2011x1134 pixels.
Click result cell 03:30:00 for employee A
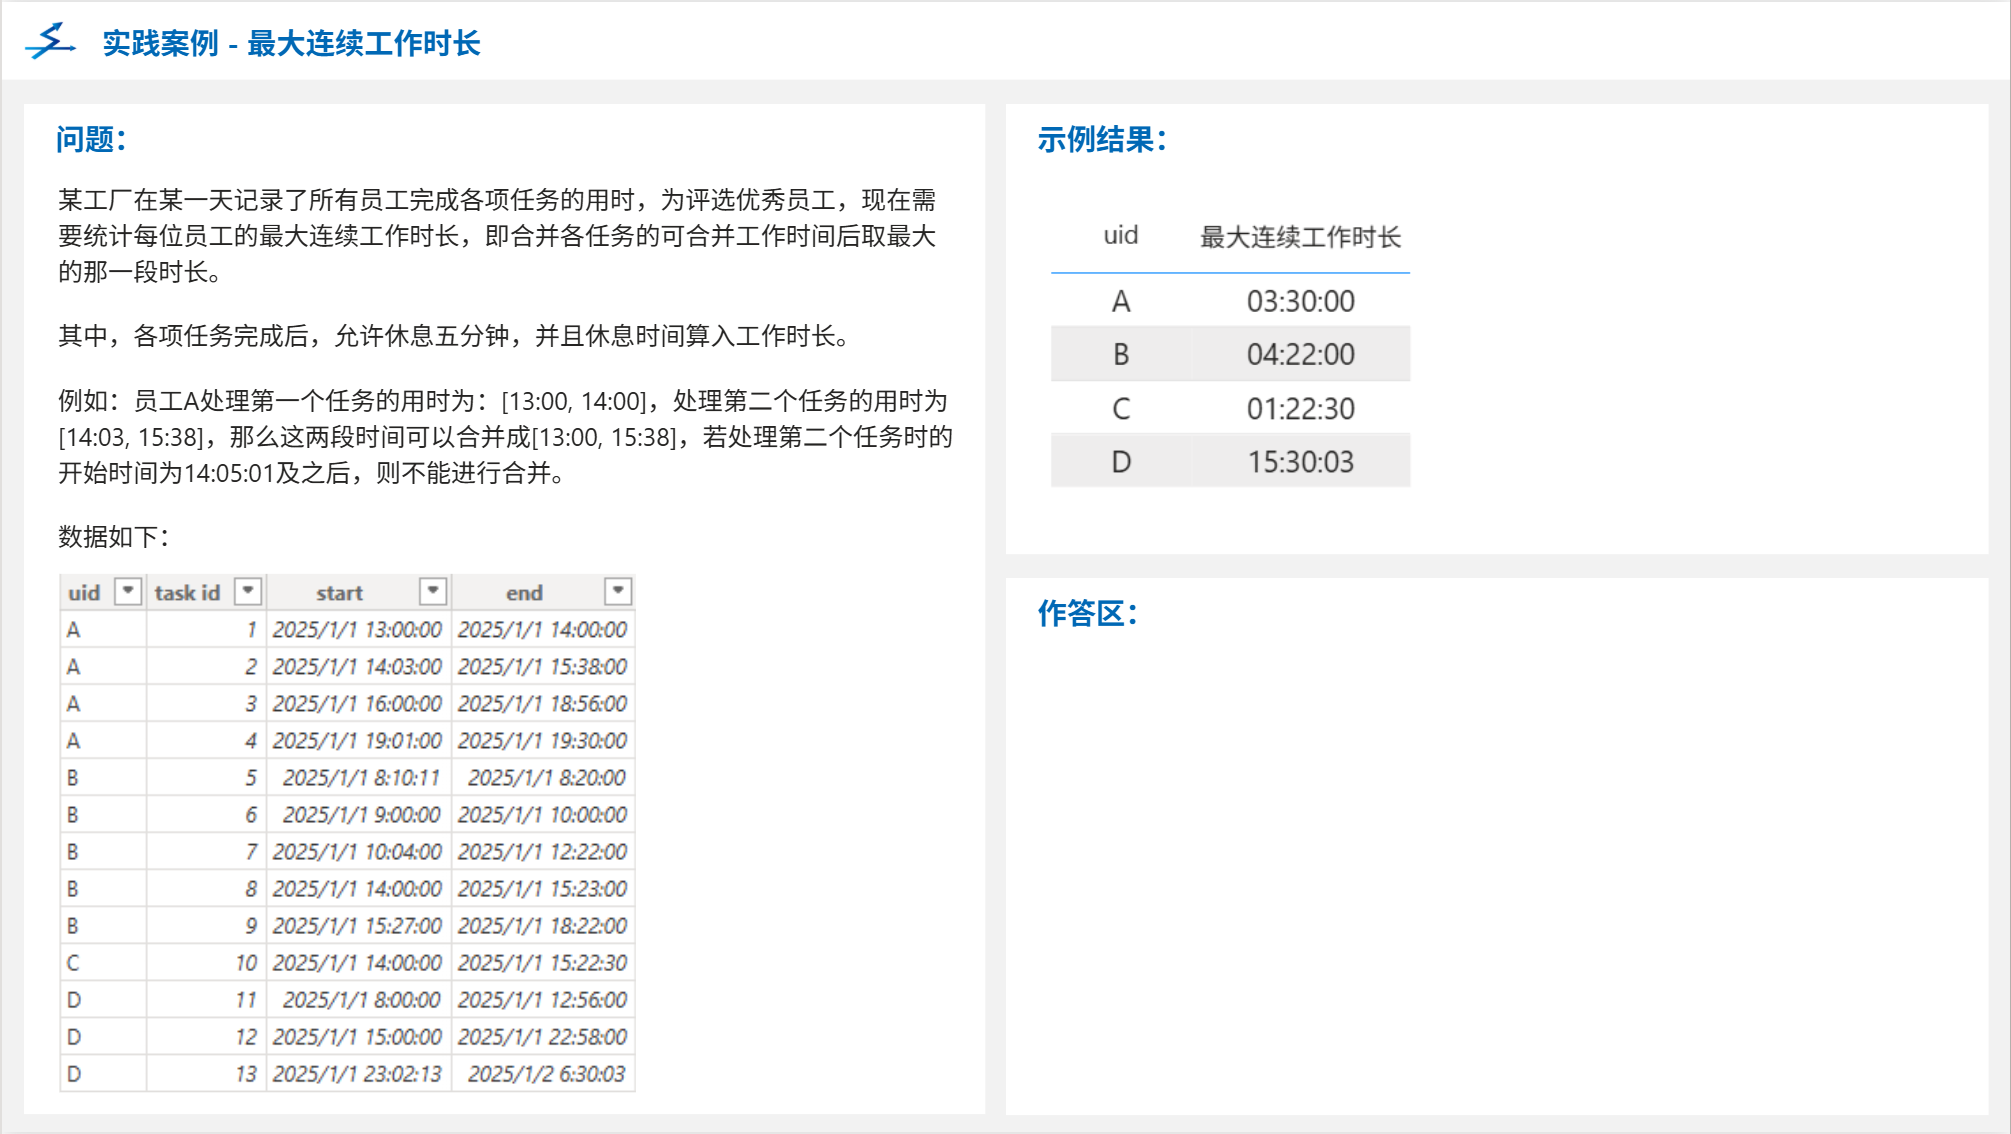click(x=1300, y=301)
